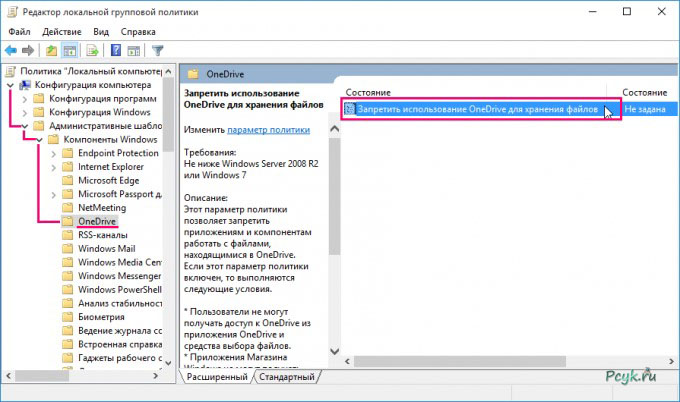Collapse the Конфигурация компьютера tree node

tap(10, 84)
